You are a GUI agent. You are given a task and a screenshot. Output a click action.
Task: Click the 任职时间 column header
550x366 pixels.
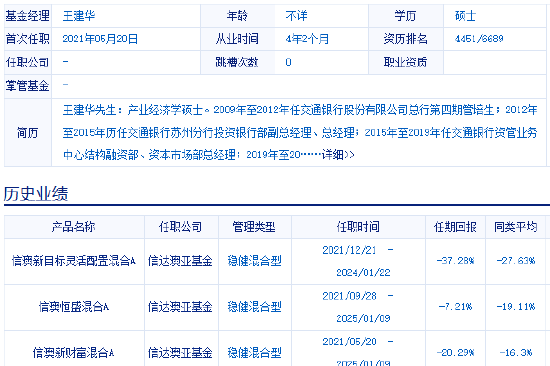(x=358, y=227)
